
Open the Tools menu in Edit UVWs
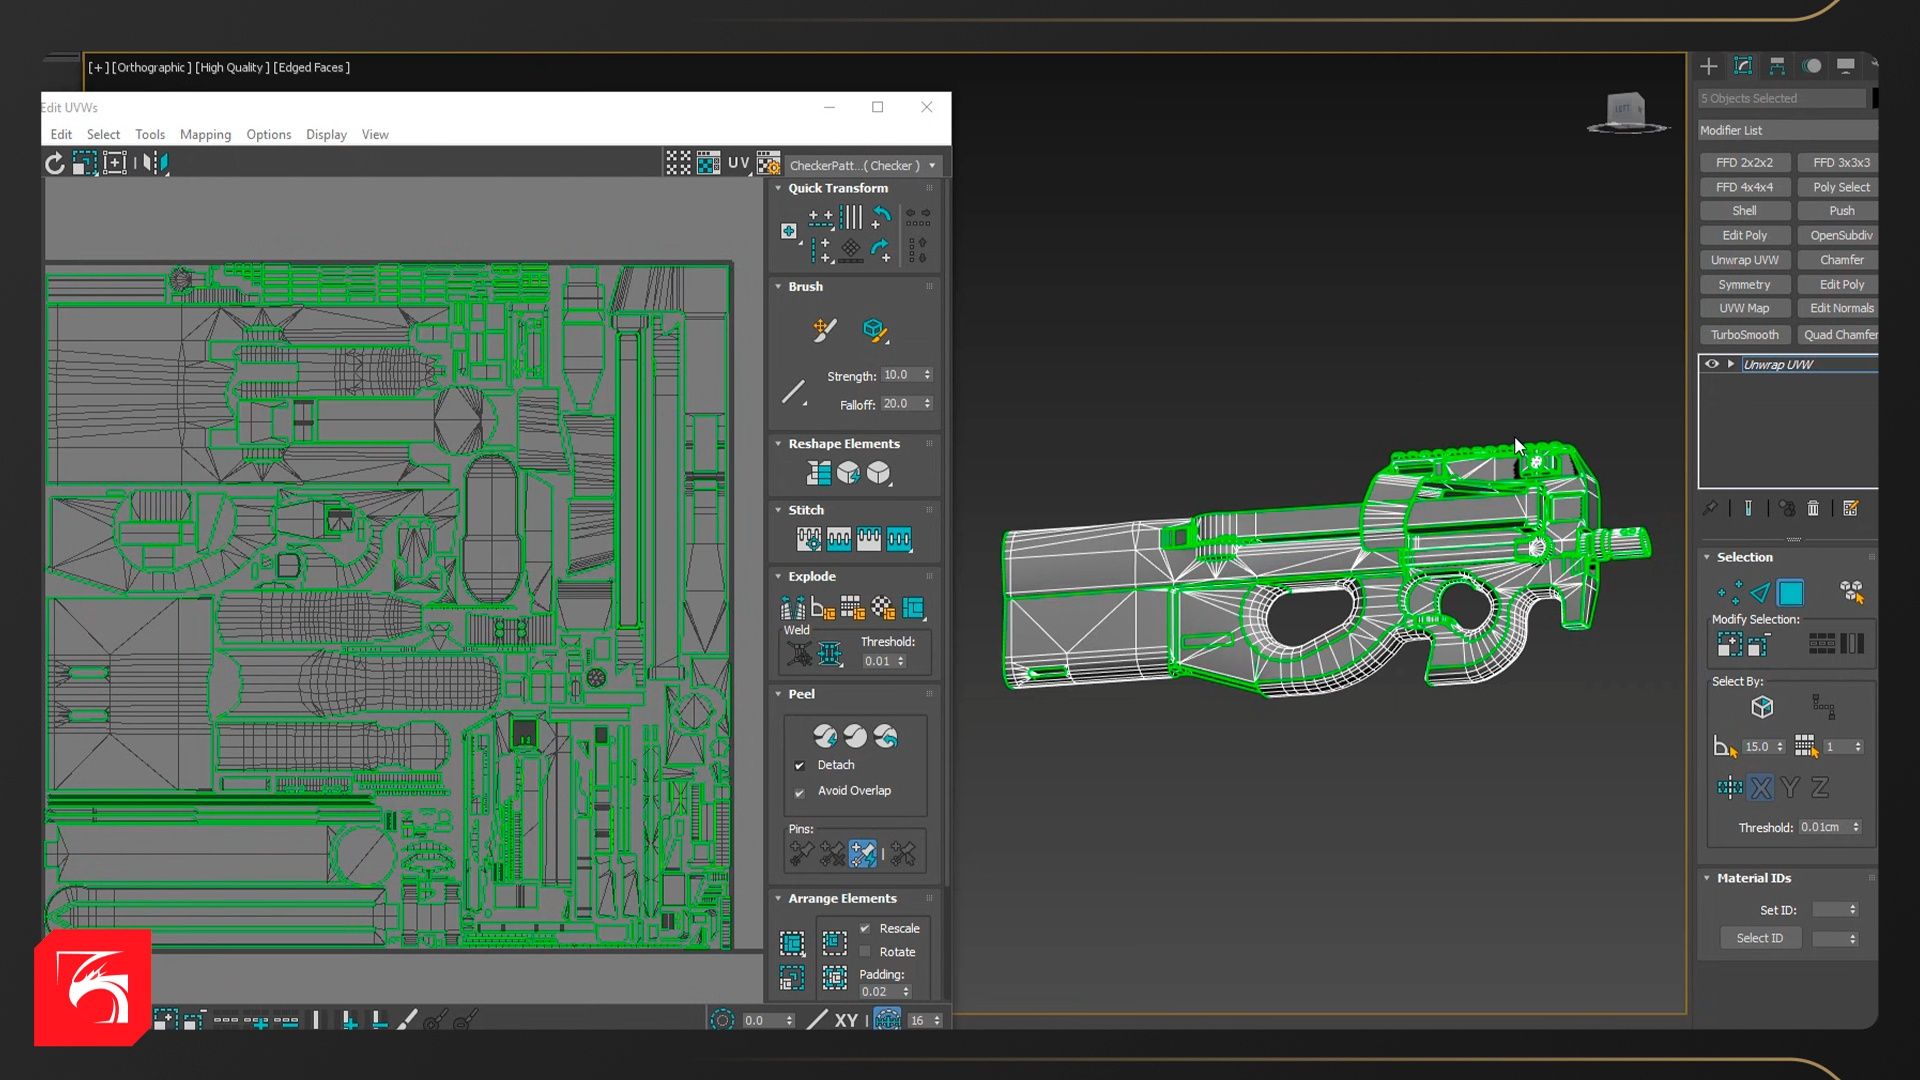click(x=150, y=135)
